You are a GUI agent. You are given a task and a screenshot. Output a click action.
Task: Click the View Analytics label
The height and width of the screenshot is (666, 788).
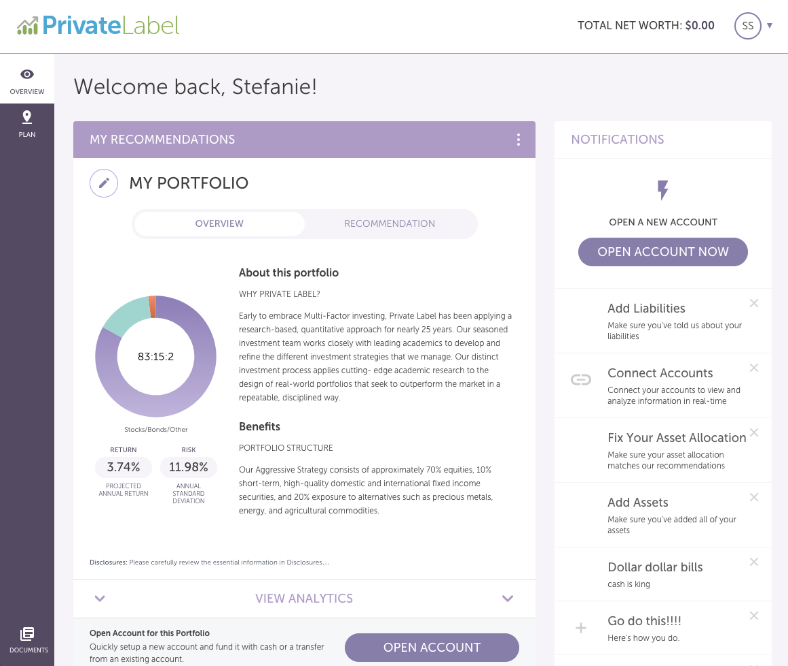click(304, 598)
